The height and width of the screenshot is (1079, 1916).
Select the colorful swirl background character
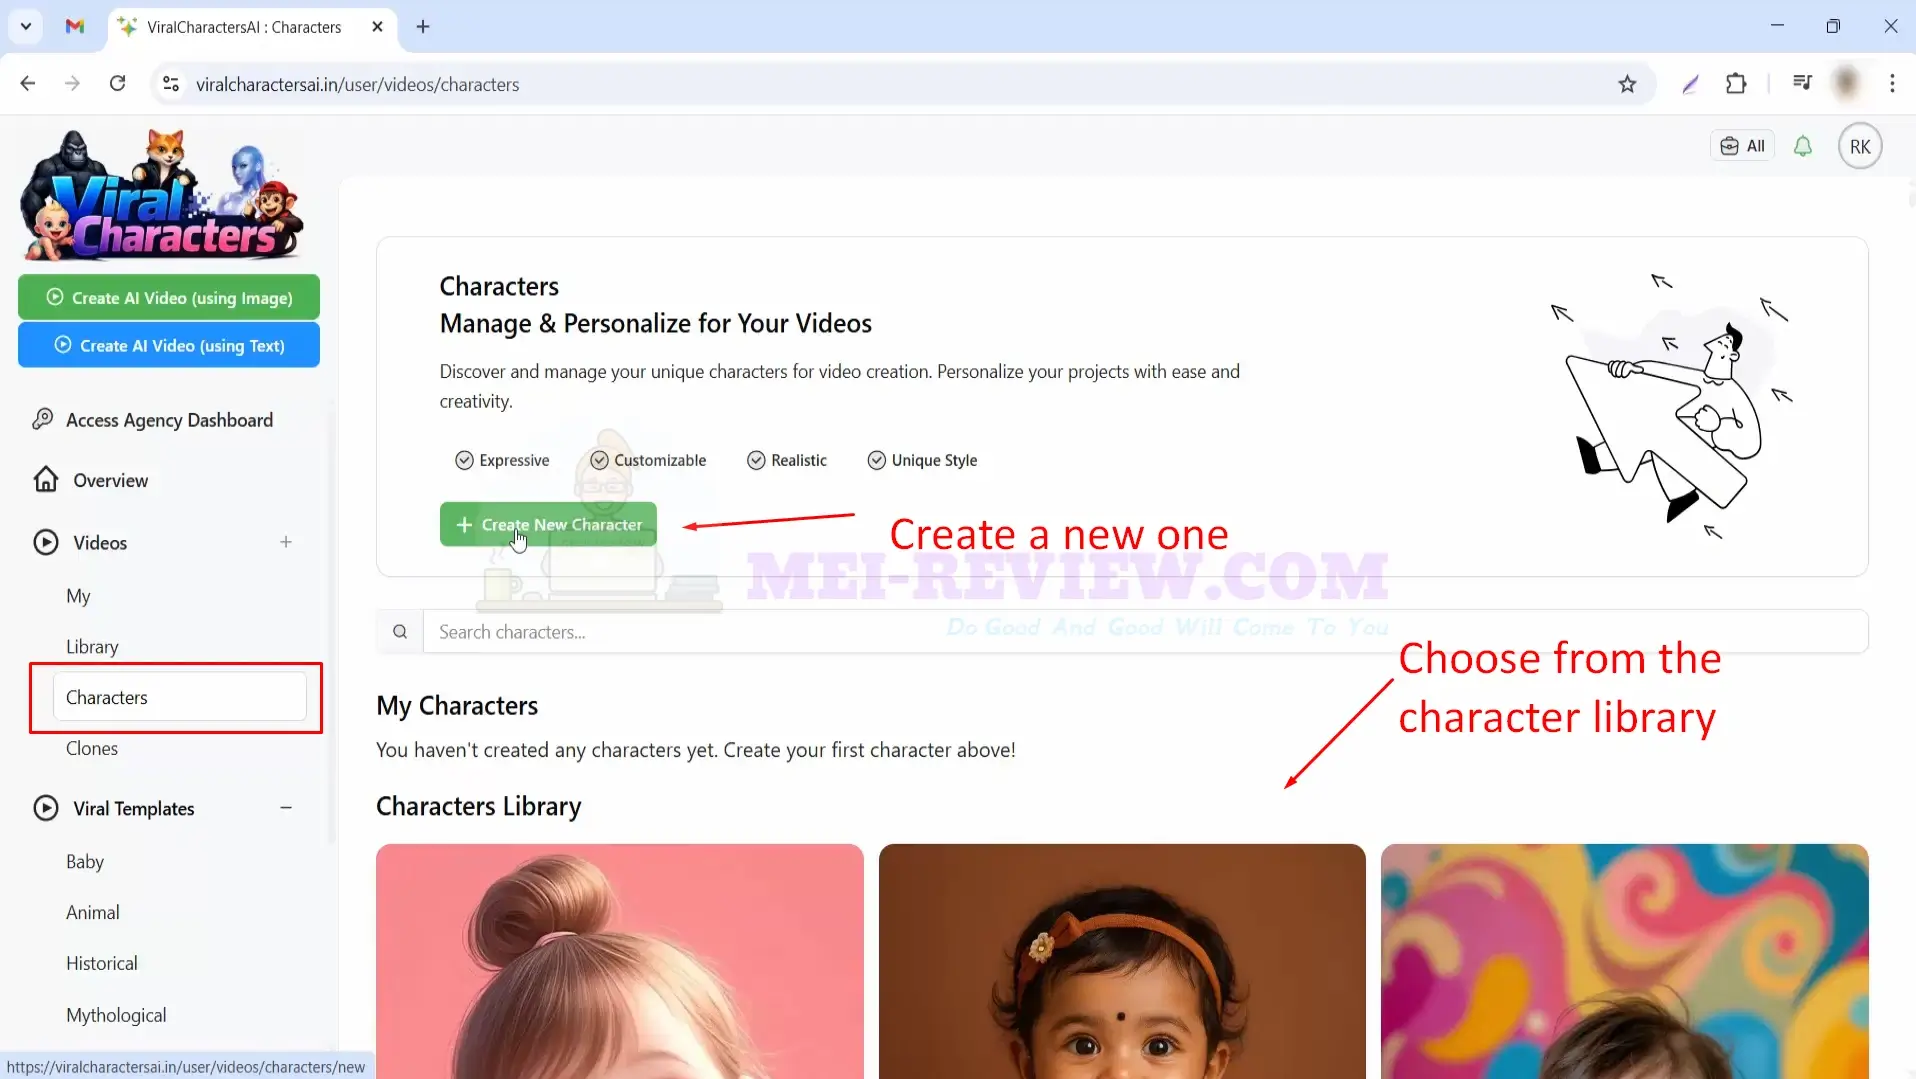[x=1625, y=961]
